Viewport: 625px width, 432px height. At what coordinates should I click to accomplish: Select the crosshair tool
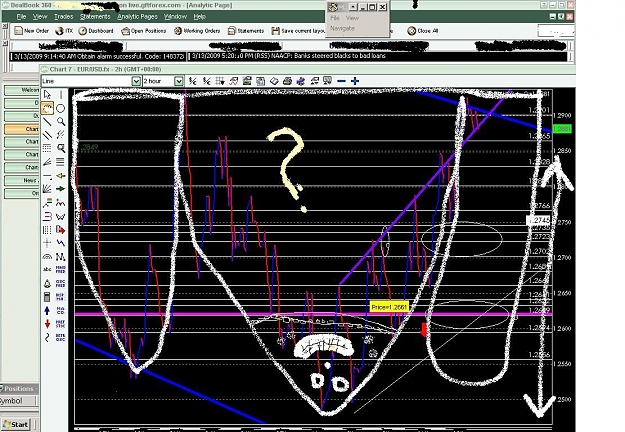coord(47,243)
